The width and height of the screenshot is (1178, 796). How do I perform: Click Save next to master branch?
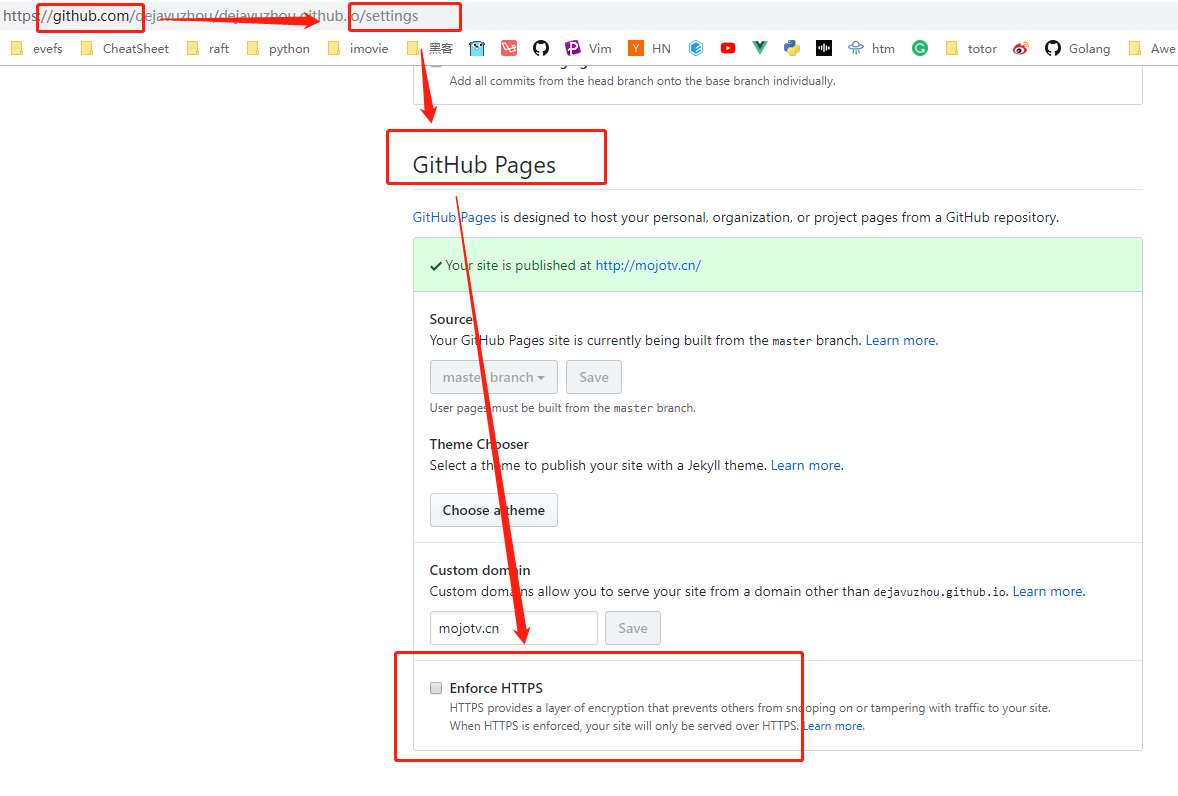pyautogui.click(x=594, y=377)
